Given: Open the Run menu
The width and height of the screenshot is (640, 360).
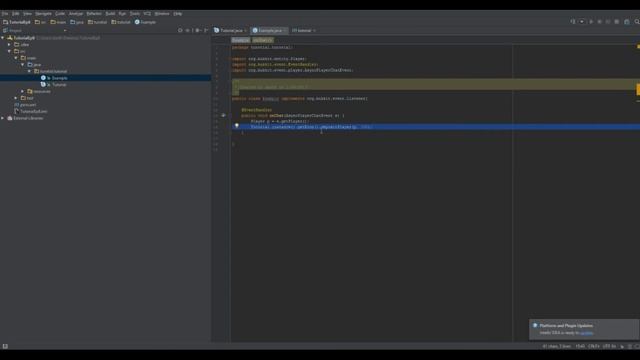Looking at the screenshot, I should coord(122,13).
